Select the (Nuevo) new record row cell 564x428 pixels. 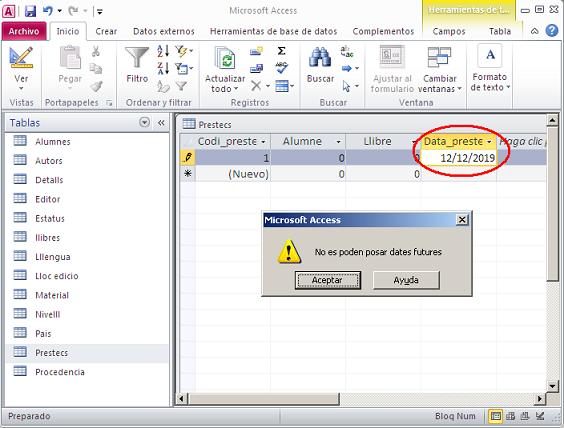[233, 174]
